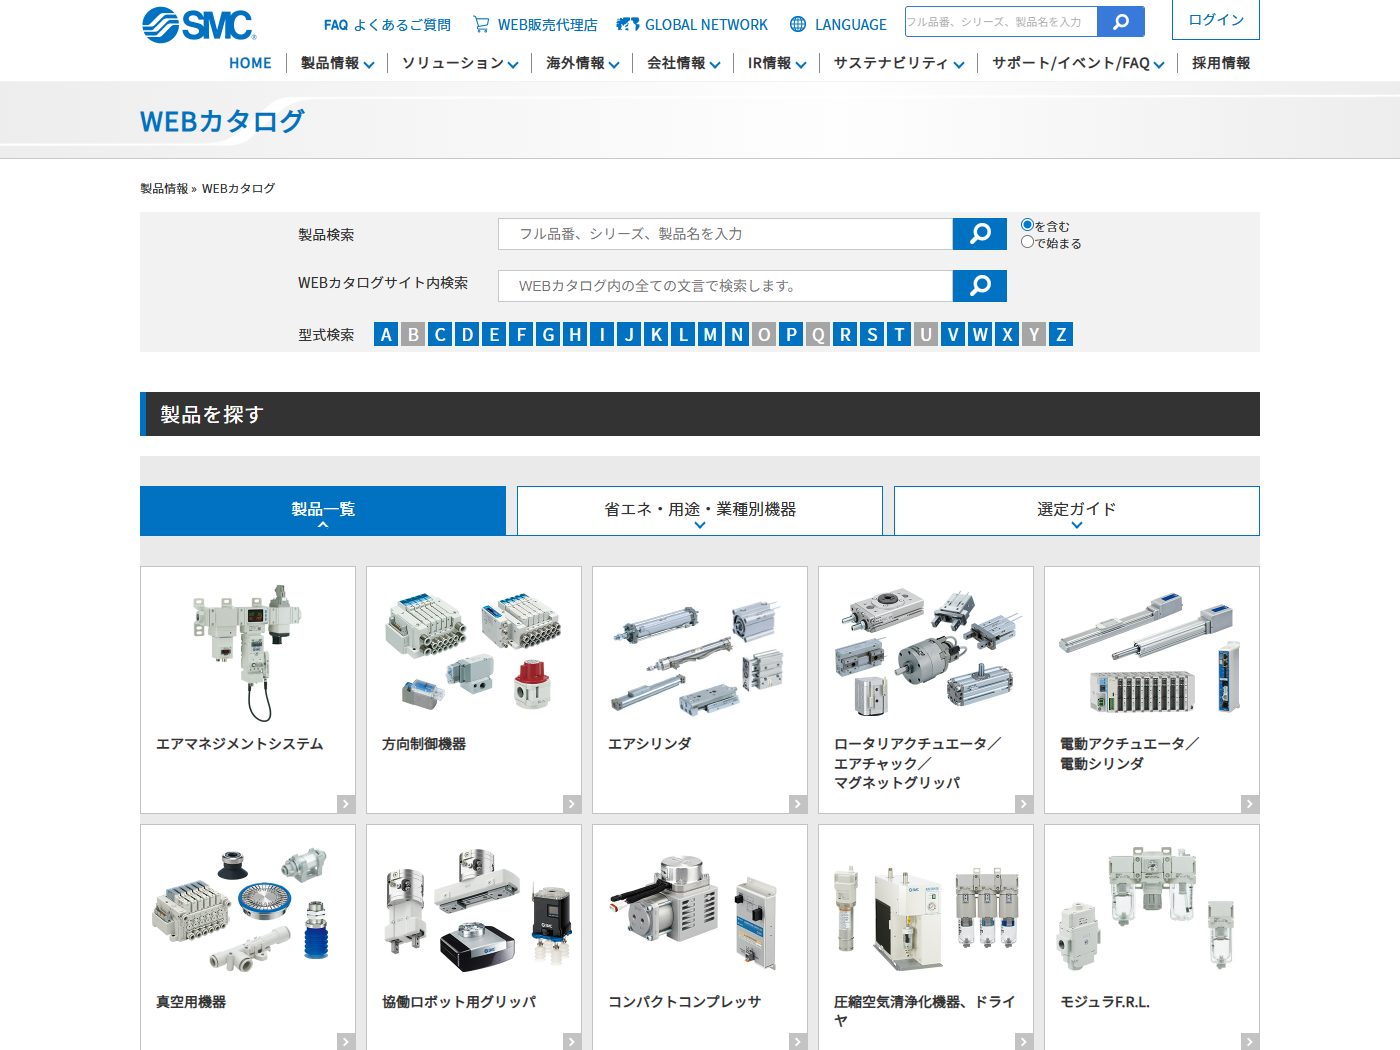Expand the 製品情報 navigation menu

point(337,63)
